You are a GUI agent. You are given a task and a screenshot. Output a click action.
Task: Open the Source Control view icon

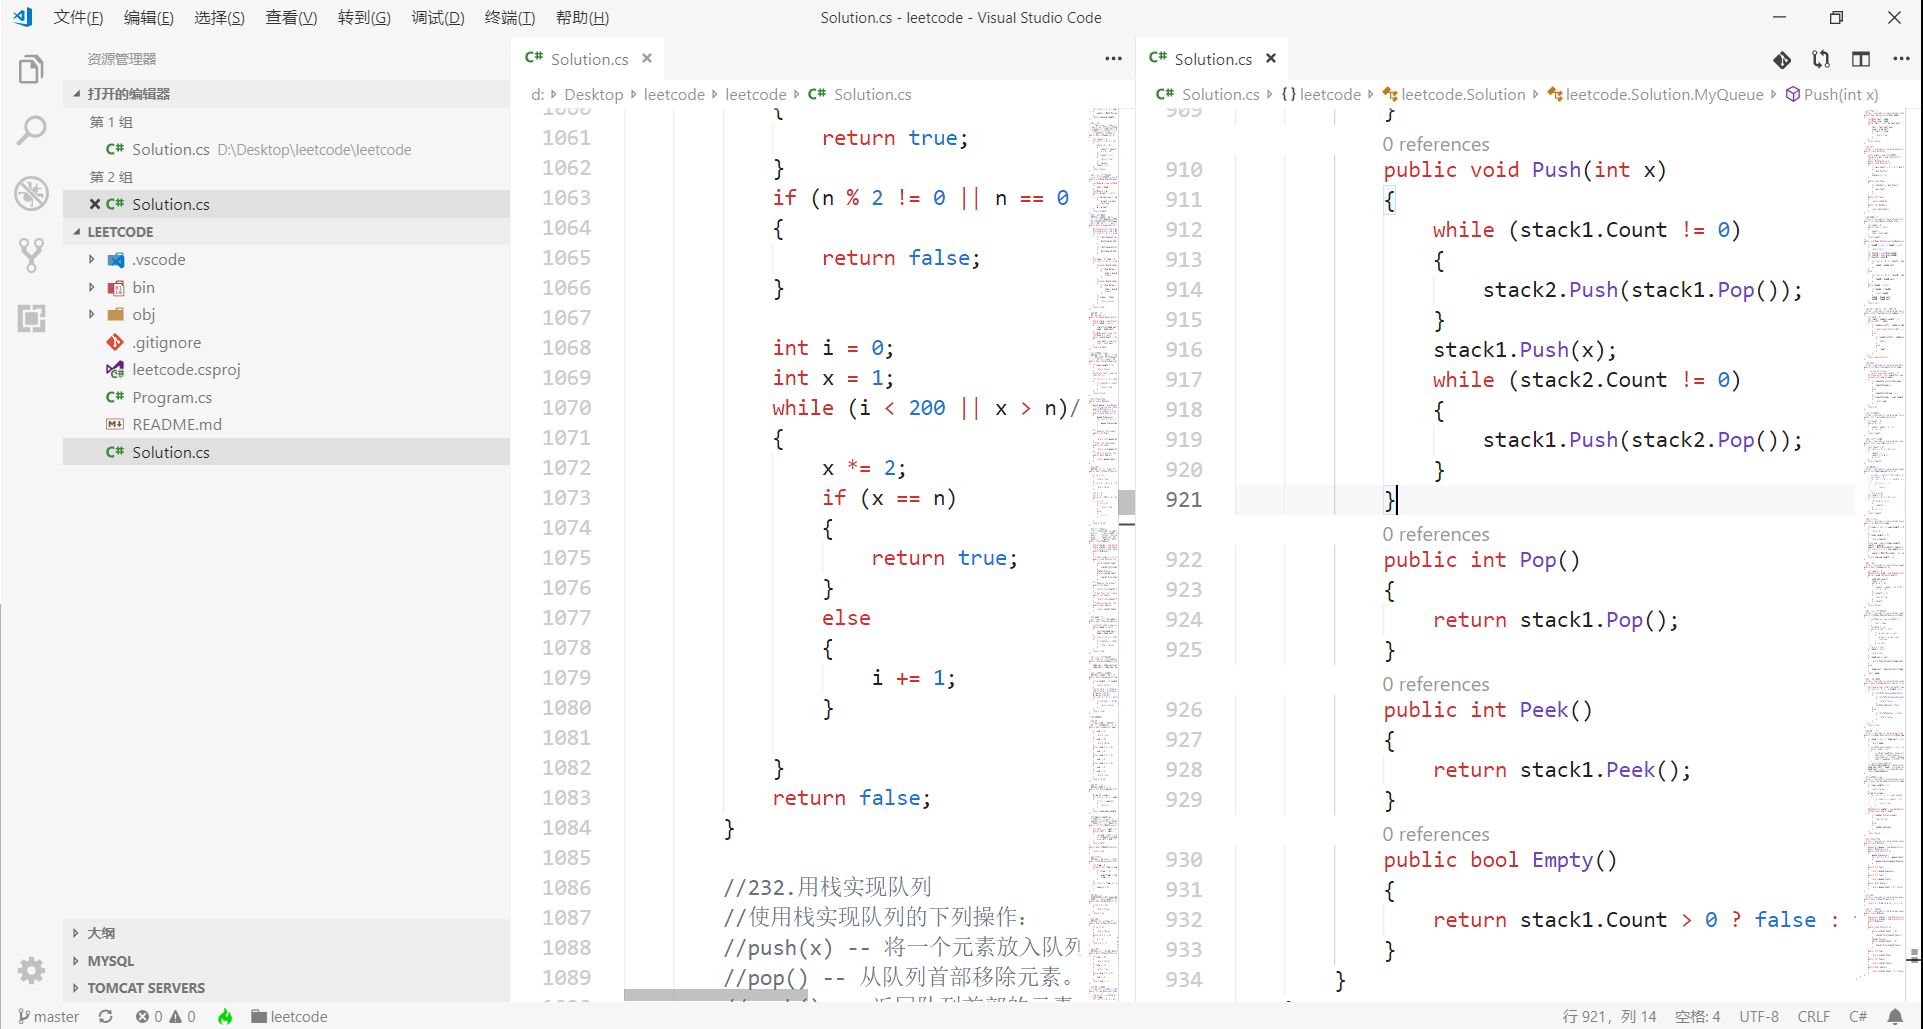31,255
